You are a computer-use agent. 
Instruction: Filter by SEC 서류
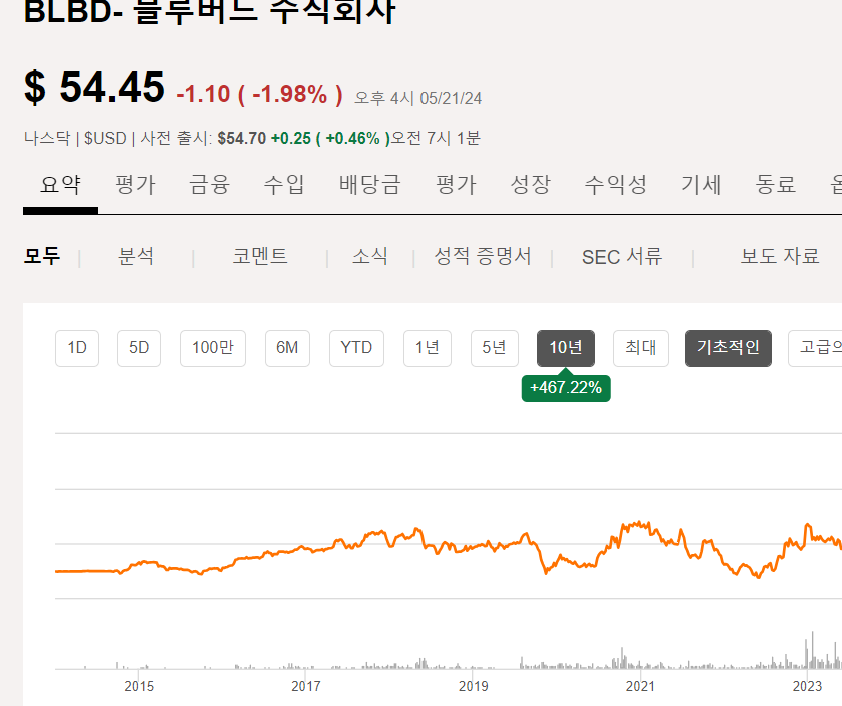click(622, 256)
